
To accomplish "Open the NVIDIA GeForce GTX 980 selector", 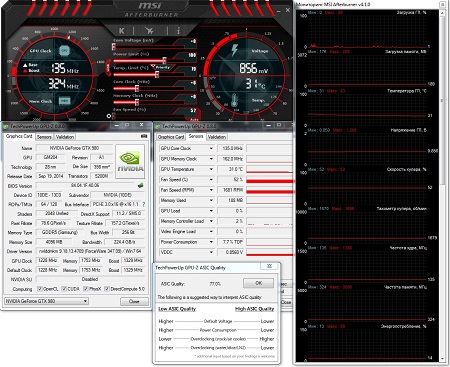I will tap(46, 301).
